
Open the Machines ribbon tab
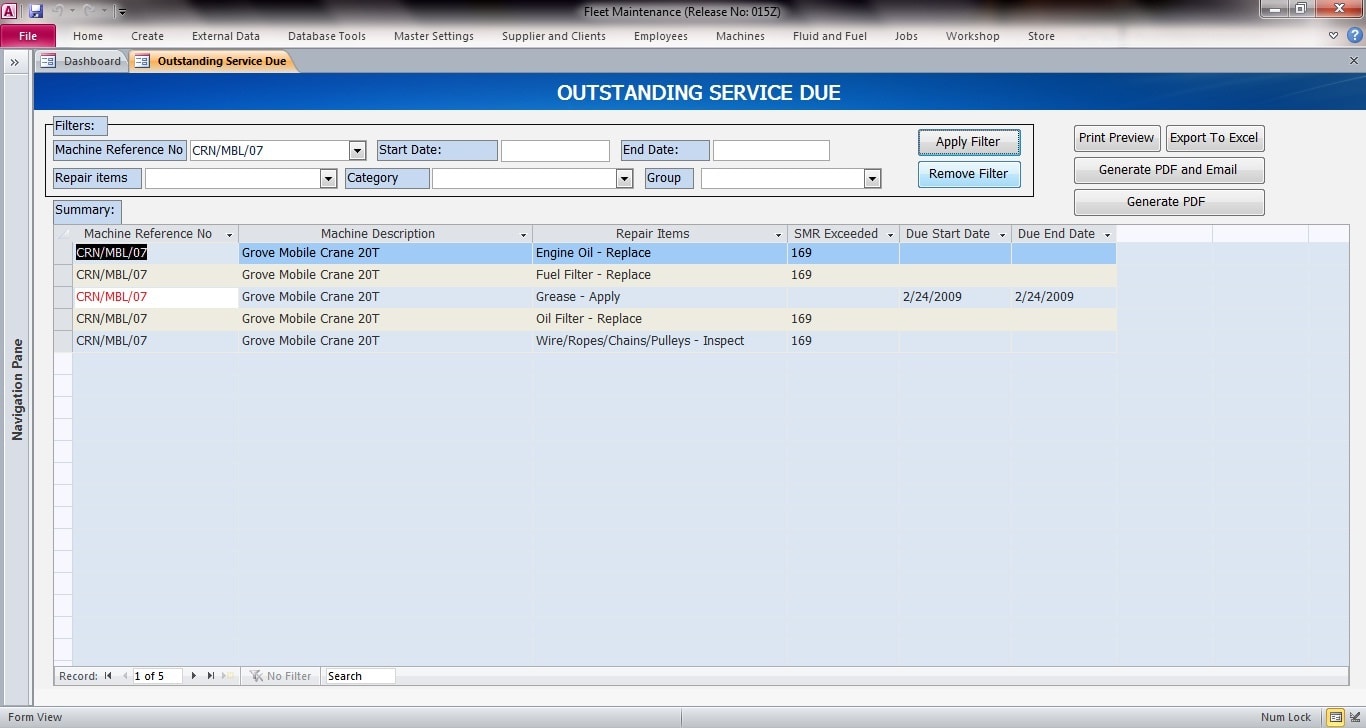(x=740, y=36)
